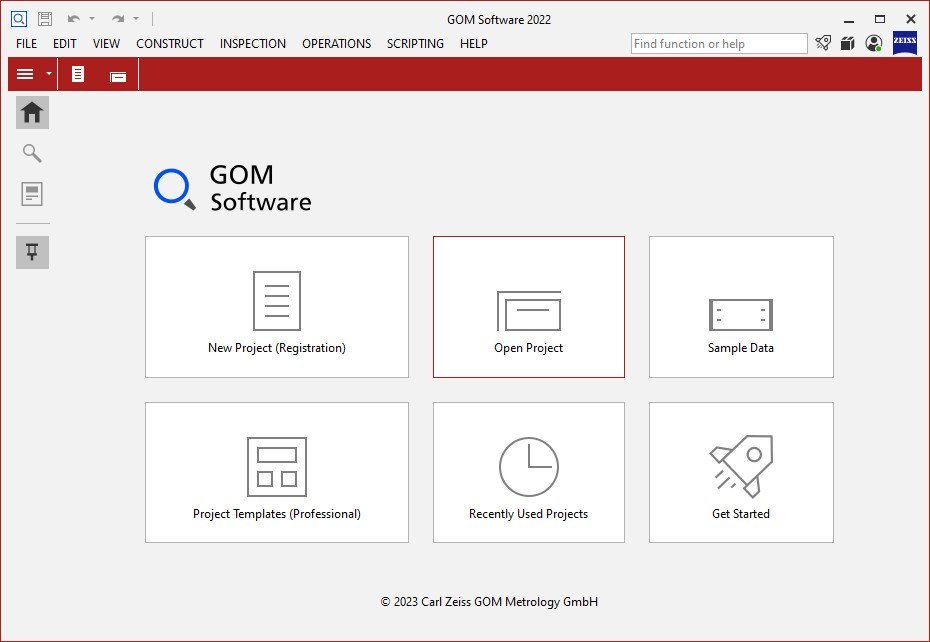Open the redo history dropdown arrow
Screen dimensions: 930x642
pyautogui.click(x=136, y=19)
